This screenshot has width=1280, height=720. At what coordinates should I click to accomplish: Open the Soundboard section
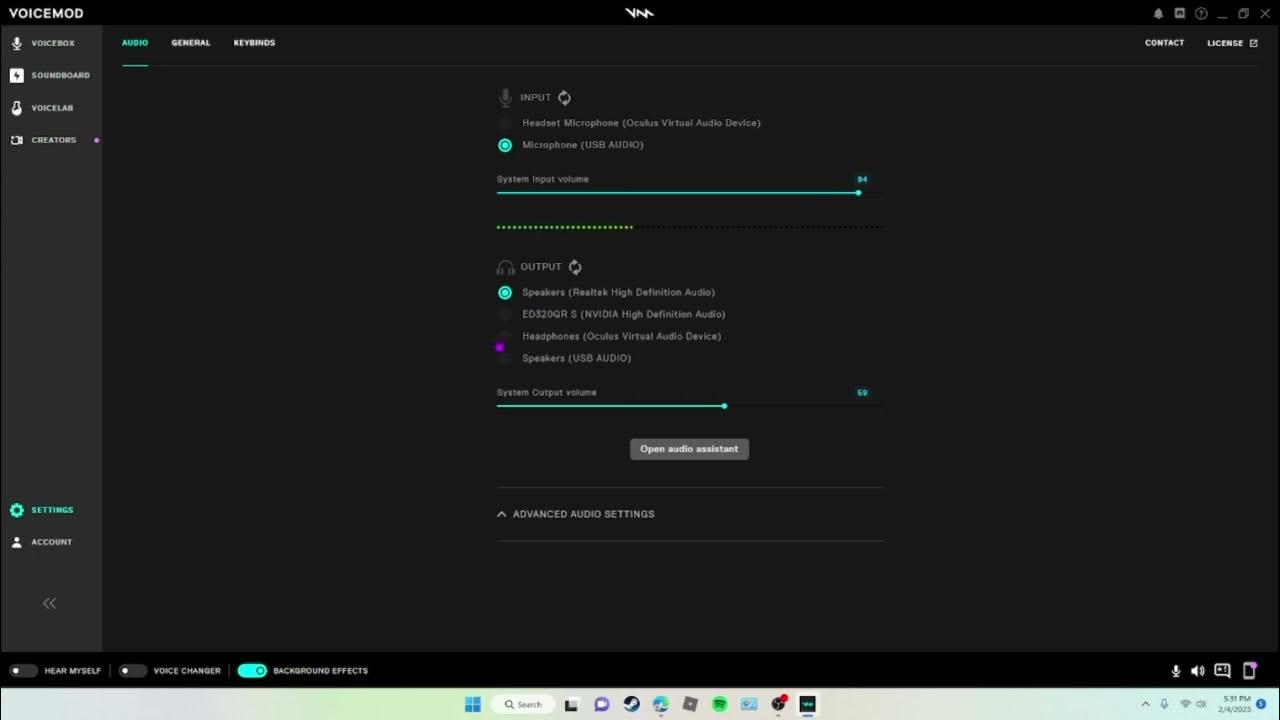[50, 75]
